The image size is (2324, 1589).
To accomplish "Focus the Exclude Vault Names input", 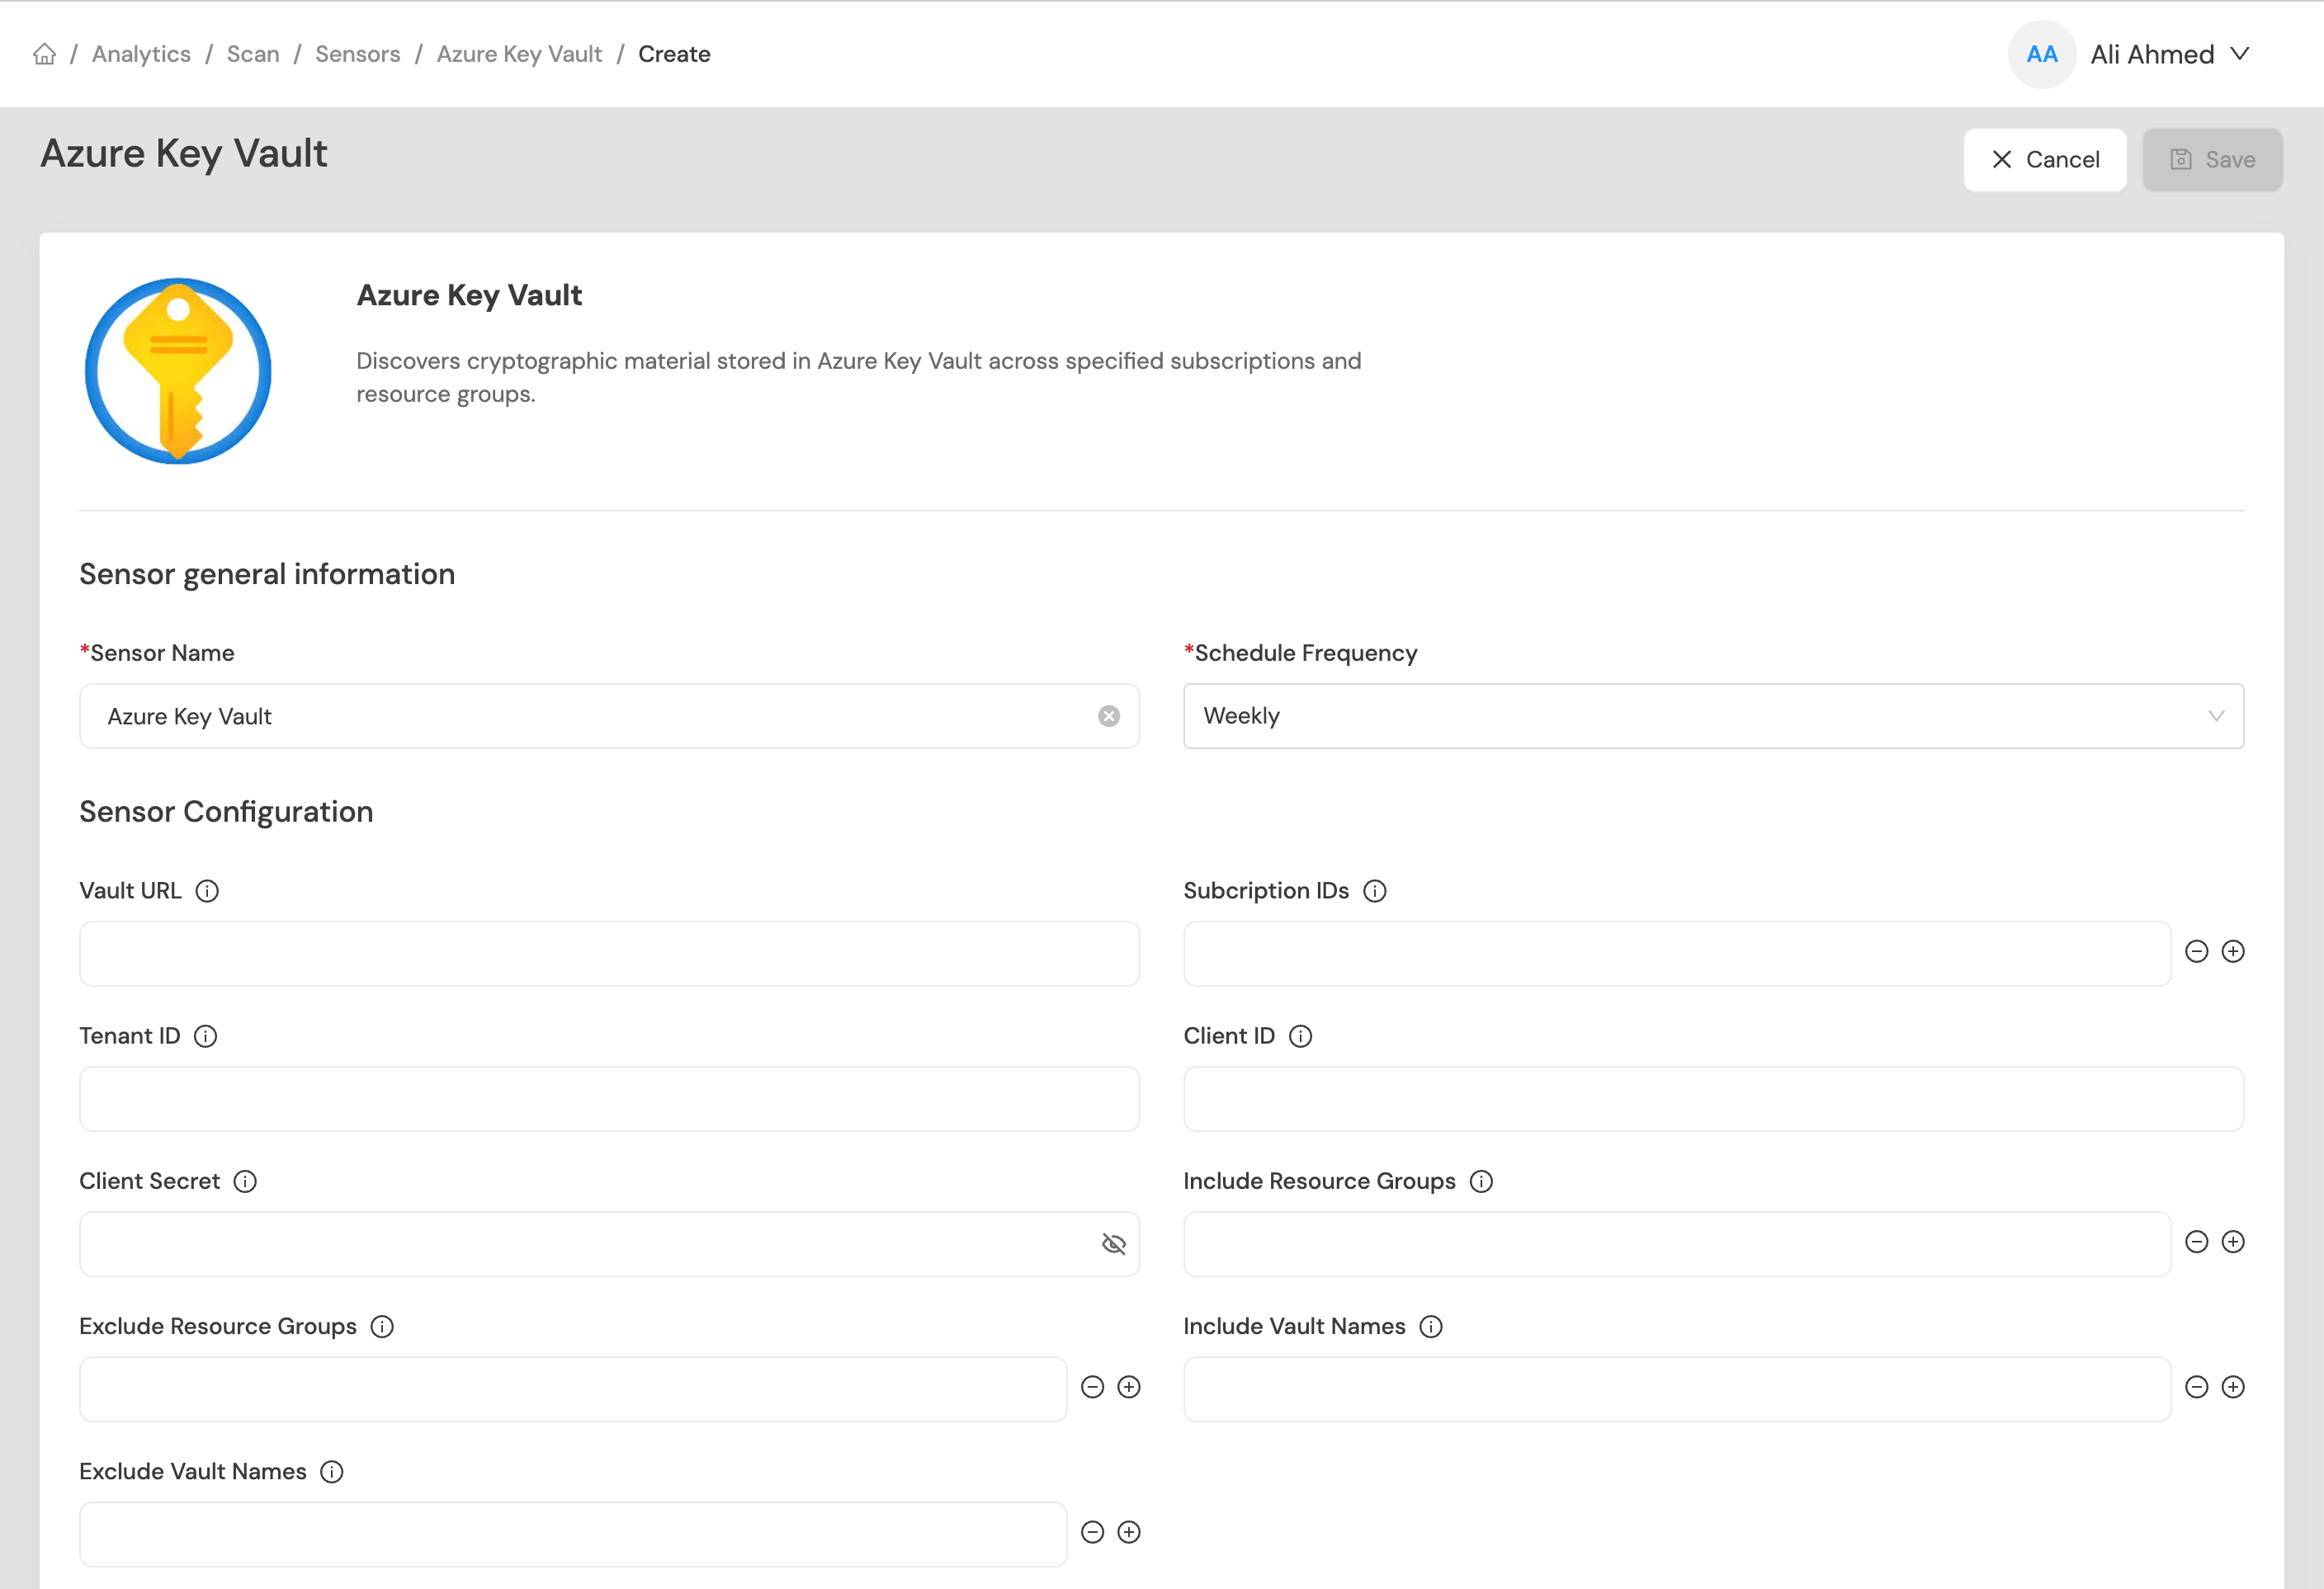I will [573, 1534].
